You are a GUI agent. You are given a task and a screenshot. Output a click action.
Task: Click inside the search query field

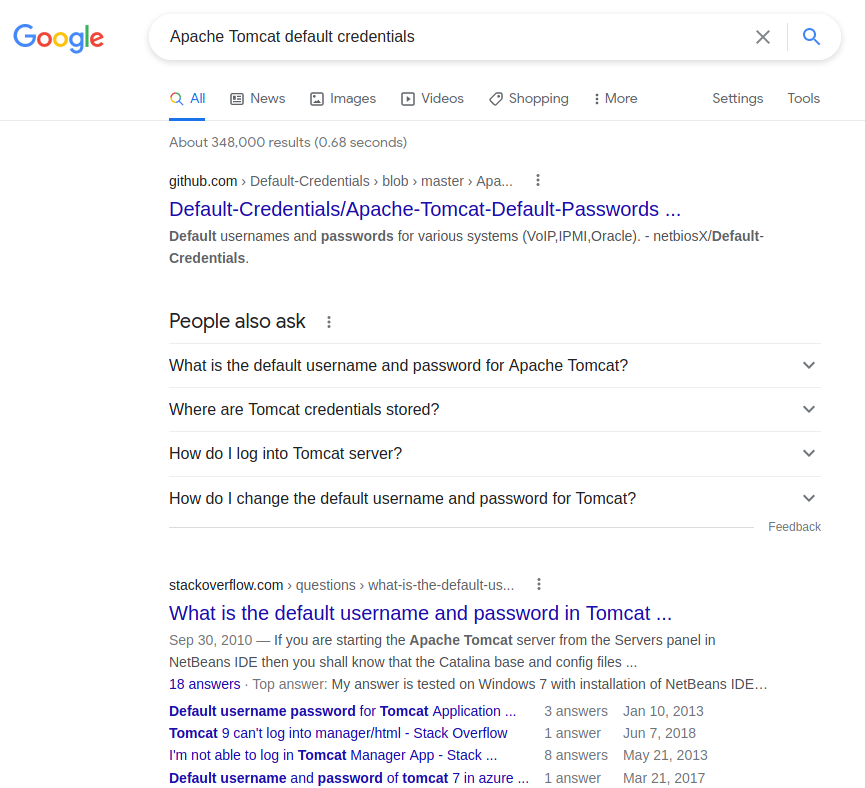tap(450, 37)
